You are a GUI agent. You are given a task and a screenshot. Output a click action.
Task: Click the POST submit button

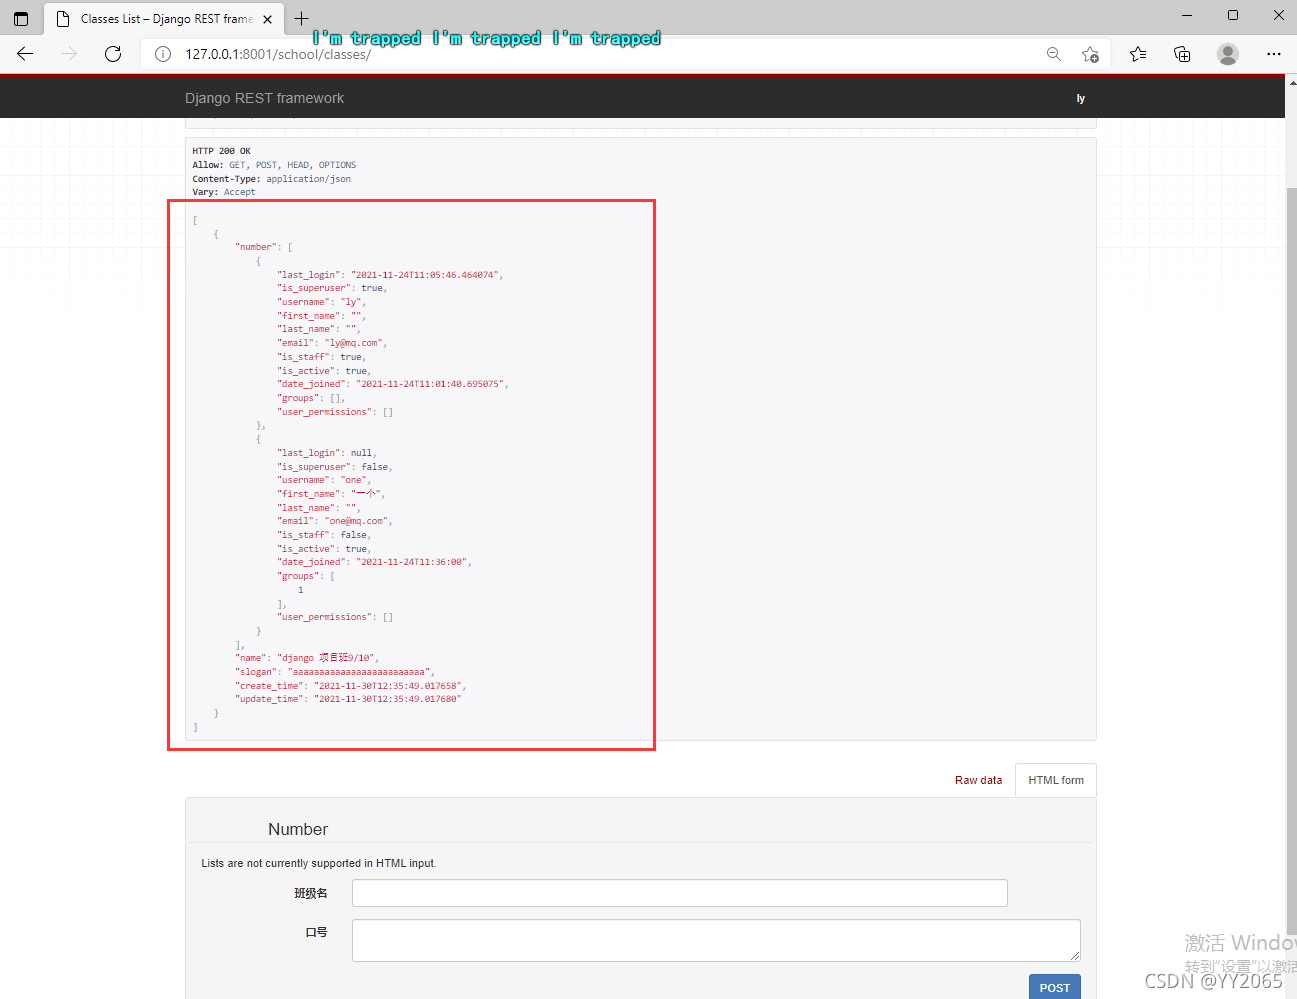tap(1055, 987)
